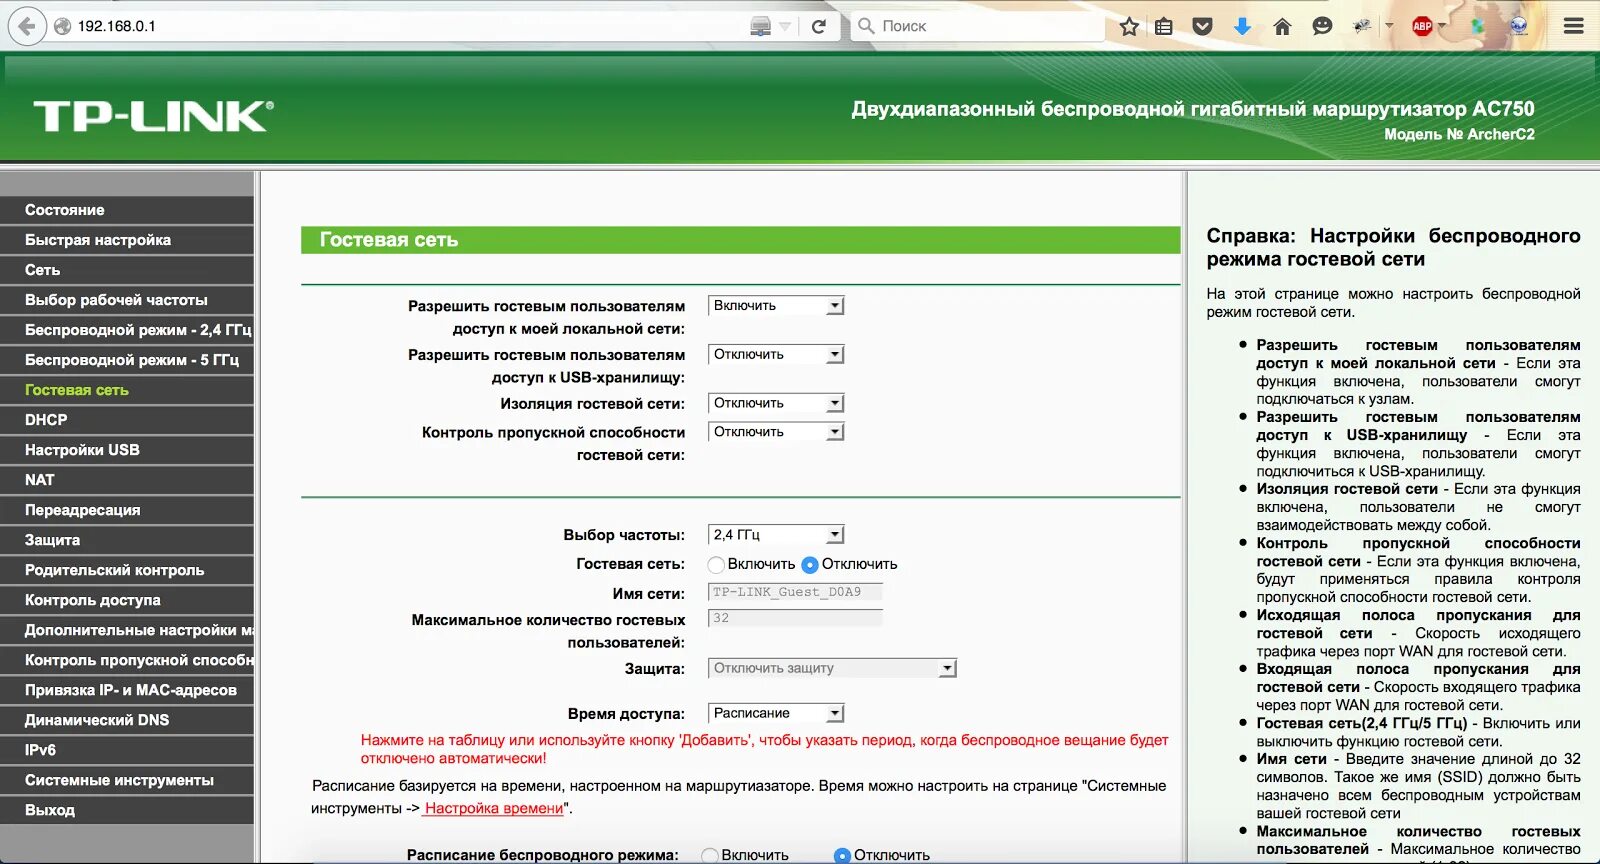The image size is (1600, 864).
Task: Open the Время доступа dropdown
Action: [x=776, y=714]
